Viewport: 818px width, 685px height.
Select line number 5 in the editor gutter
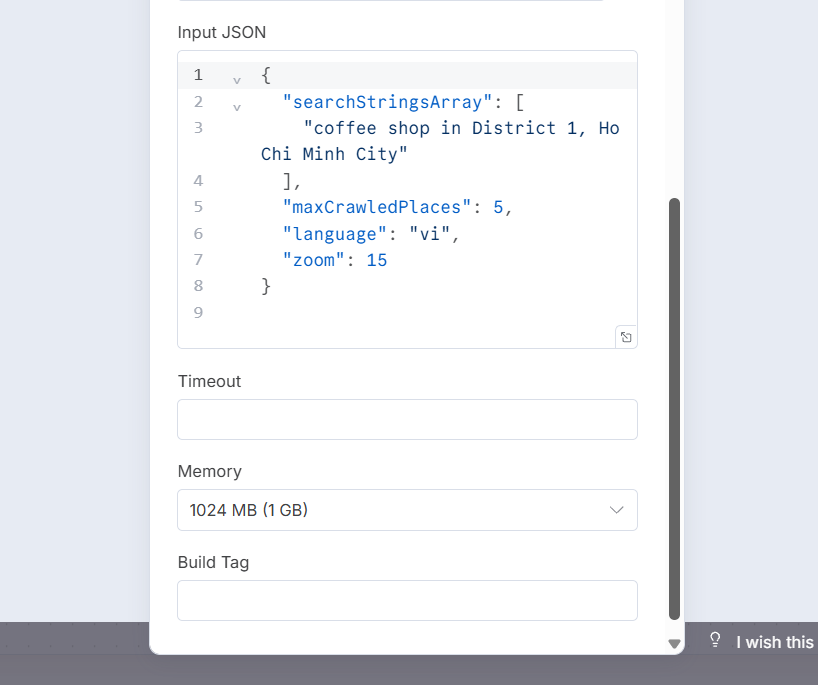[x=198, y=207]
